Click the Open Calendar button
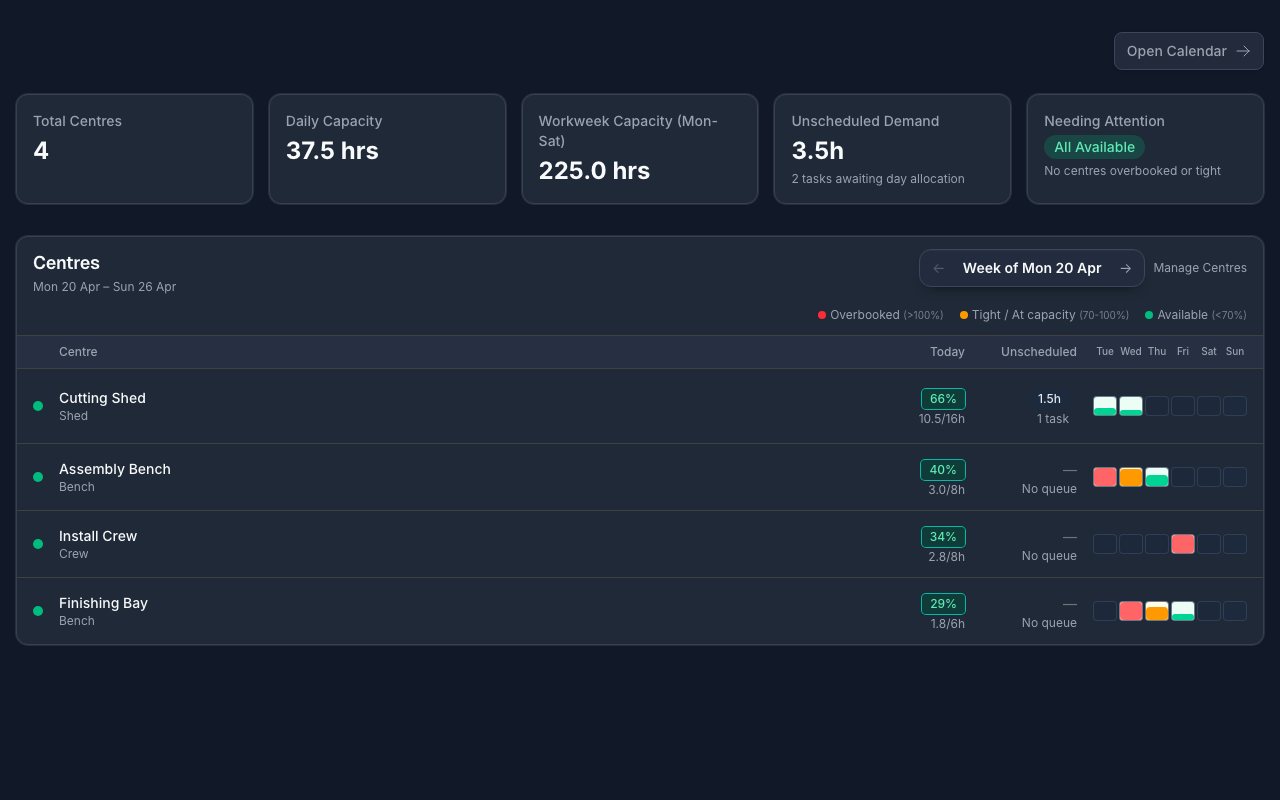This screenshot has width=1280, height=800. coord(1188,51)
